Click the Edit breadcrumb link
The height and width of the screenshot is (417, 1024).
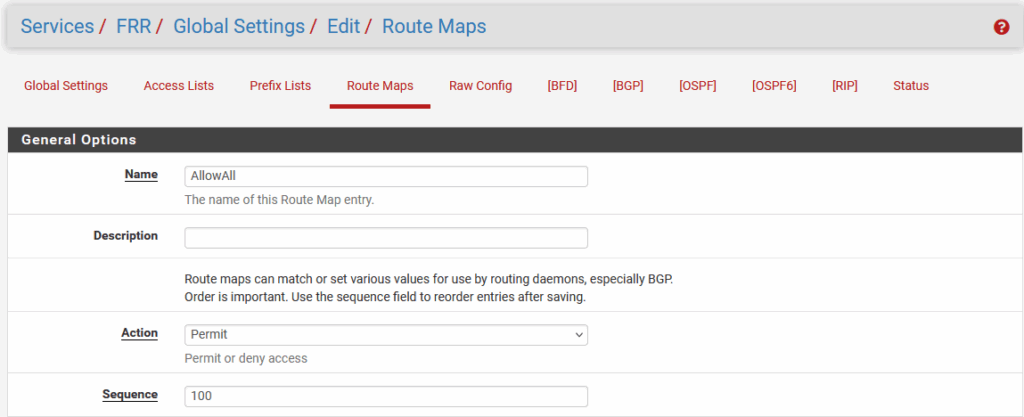pos(343,26)
